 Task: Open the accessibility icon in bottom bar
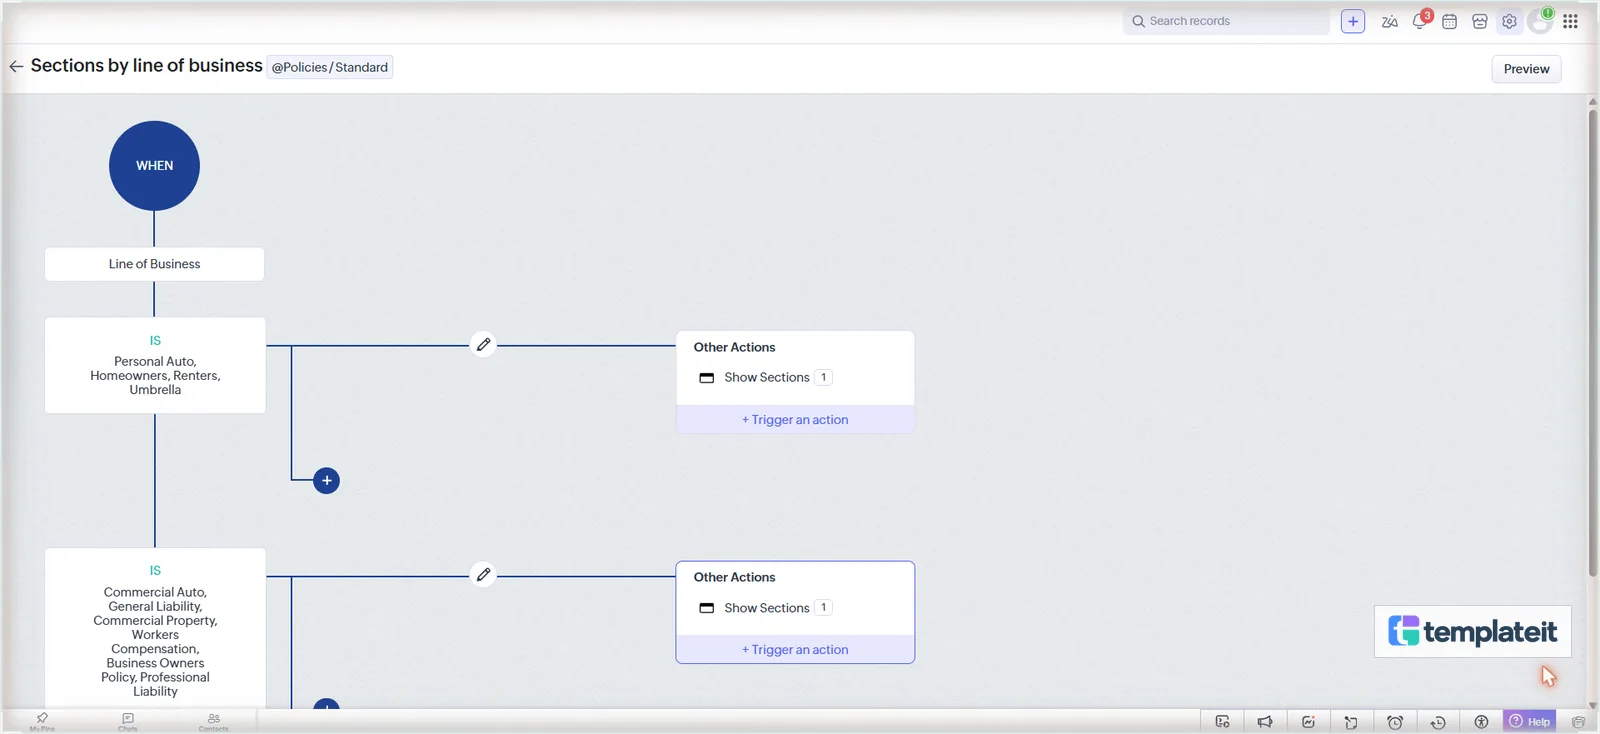coord(1481,722)
